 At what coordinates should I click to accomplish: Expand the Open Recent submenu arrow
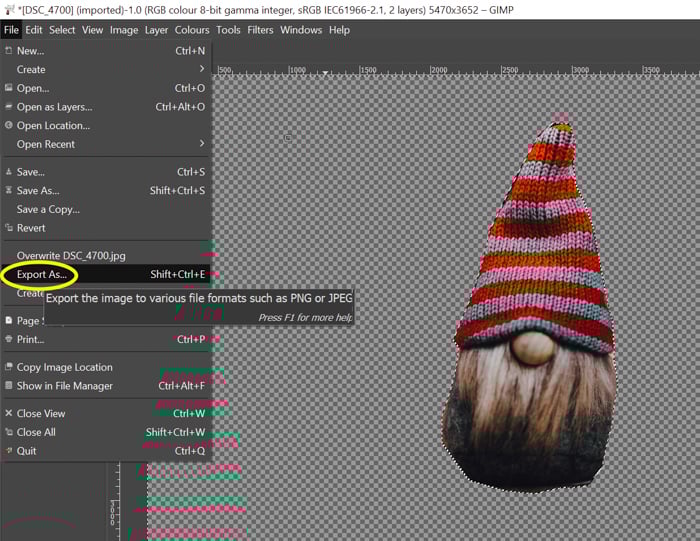point(202,143)
